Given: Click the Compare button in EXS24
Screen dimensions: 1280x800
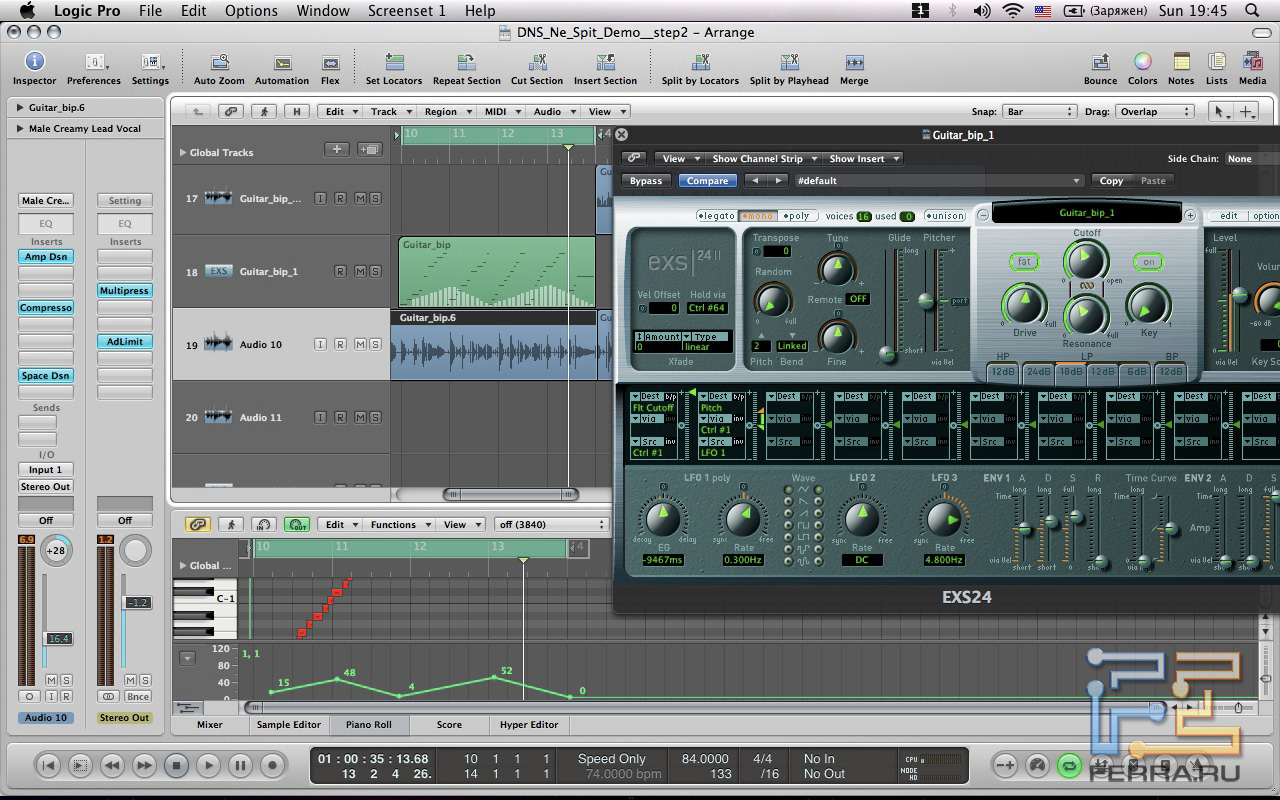Looking at the screenshot, I should [707, 181].
